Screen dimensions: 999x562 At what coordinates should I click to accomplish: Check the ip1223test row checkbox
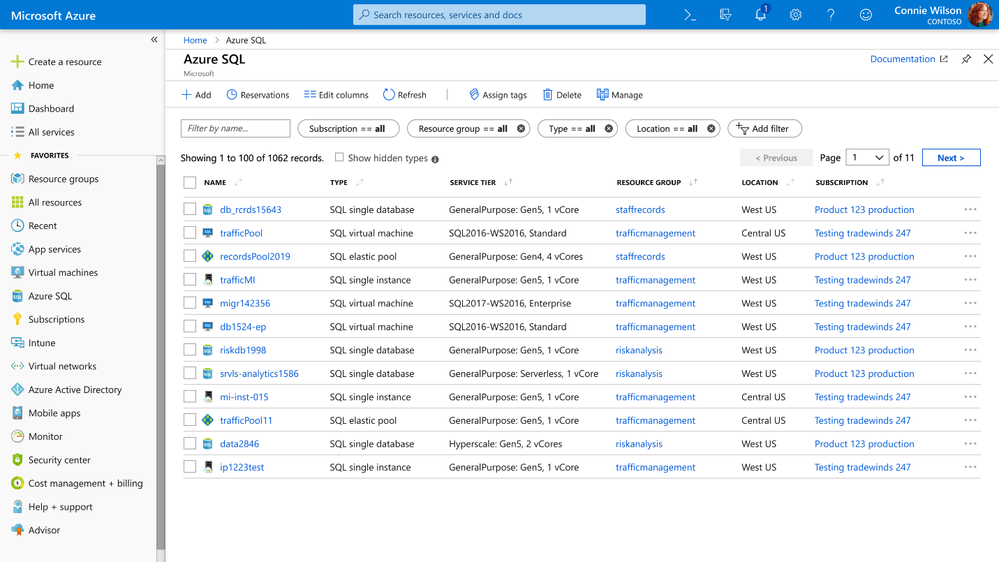coord(190,467)
